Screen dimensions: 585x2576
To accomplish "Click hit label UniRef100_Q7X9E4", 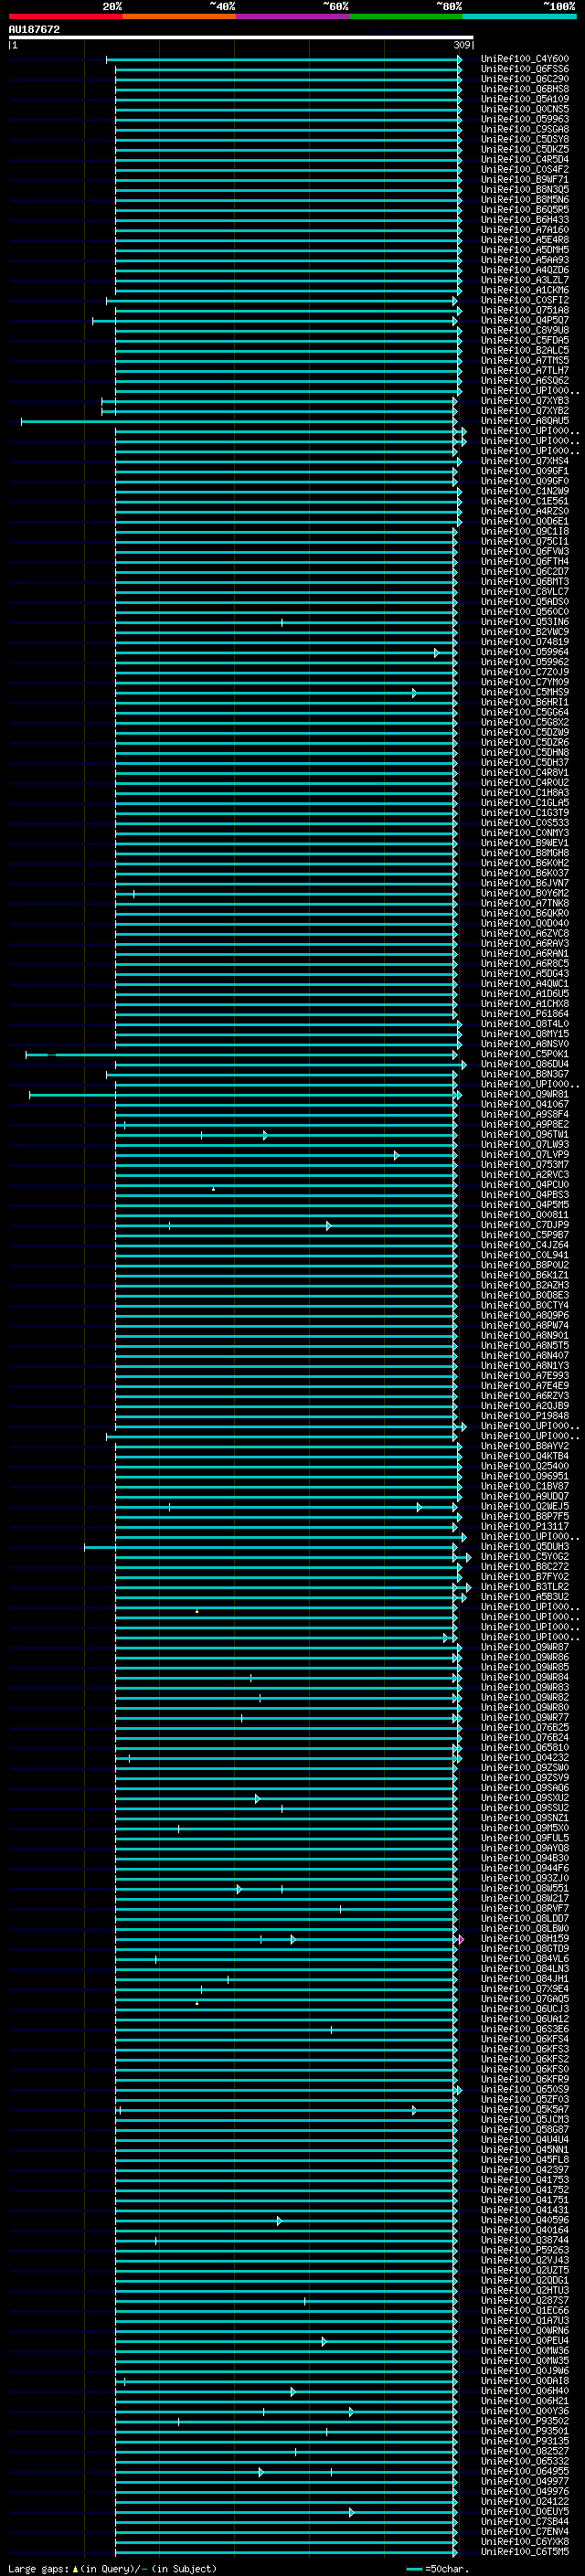I will (524, 1988).
